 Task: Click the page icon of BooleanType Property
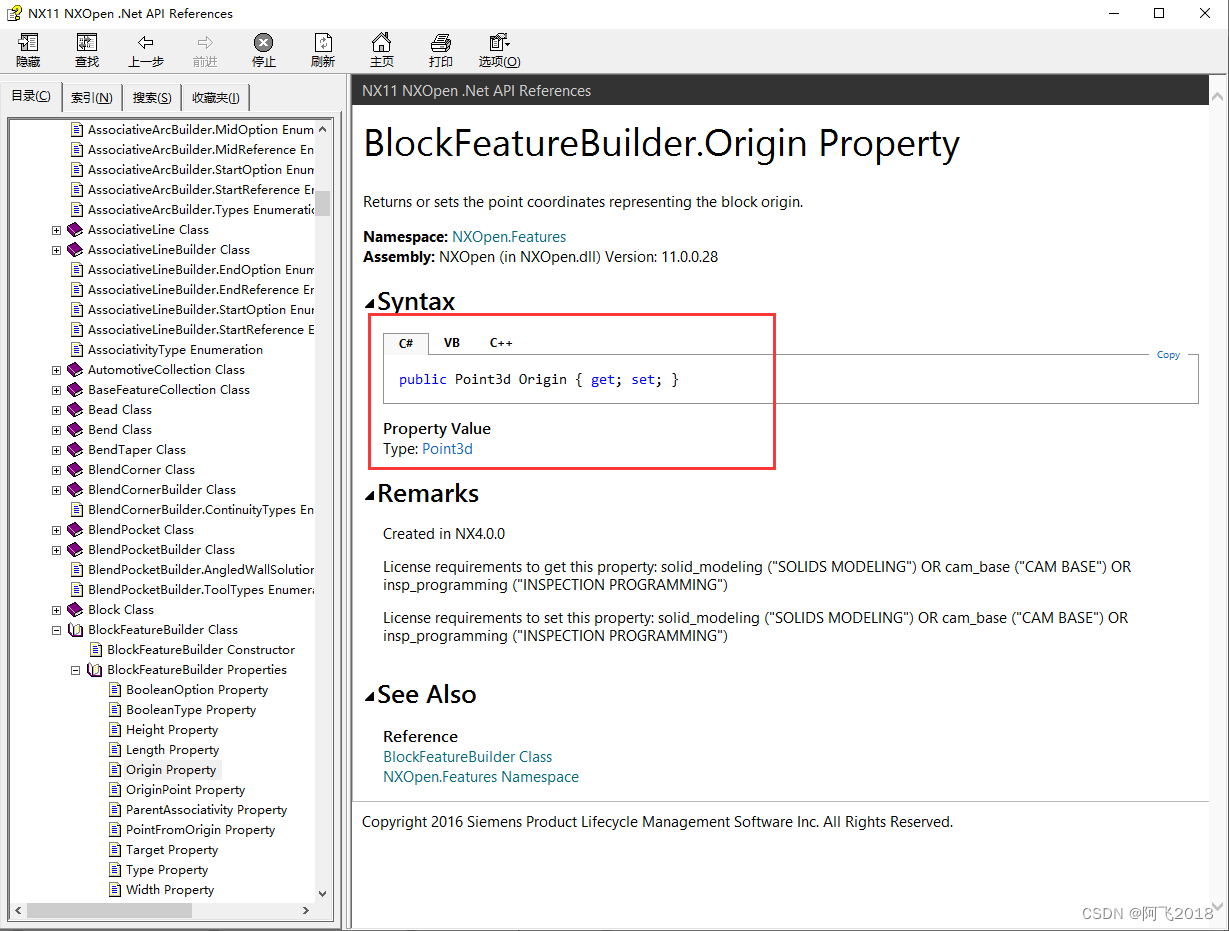click(116, 710)
